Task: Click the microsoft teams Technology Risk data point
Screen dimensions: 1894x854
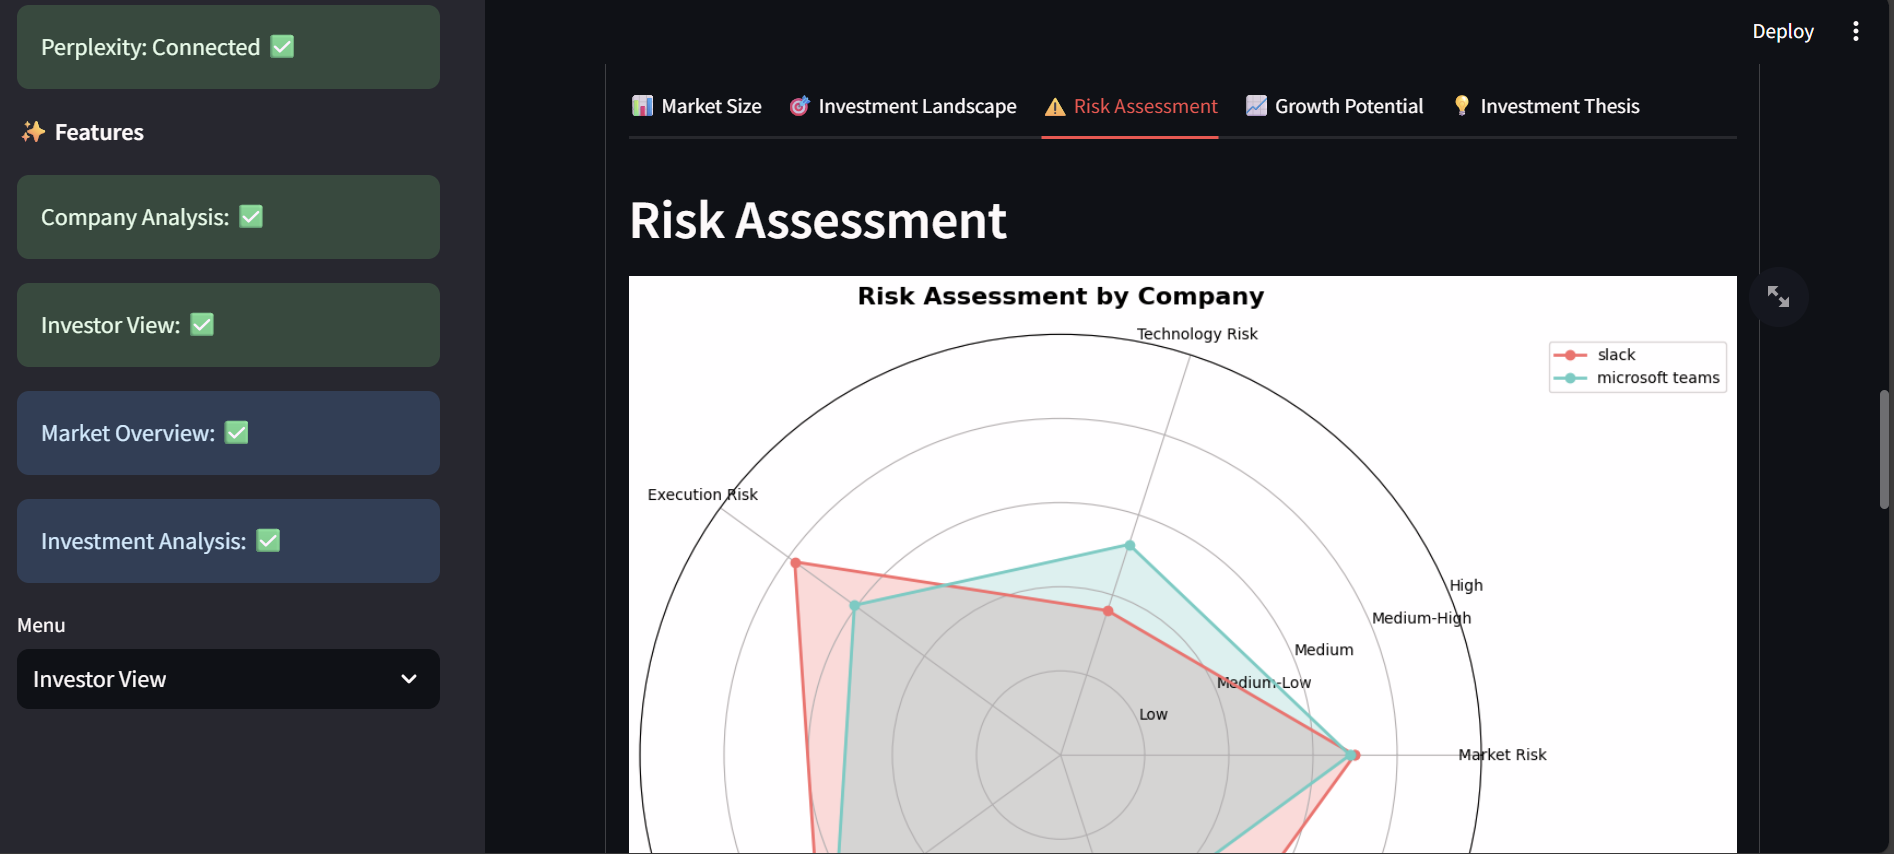Action: 1130,545
